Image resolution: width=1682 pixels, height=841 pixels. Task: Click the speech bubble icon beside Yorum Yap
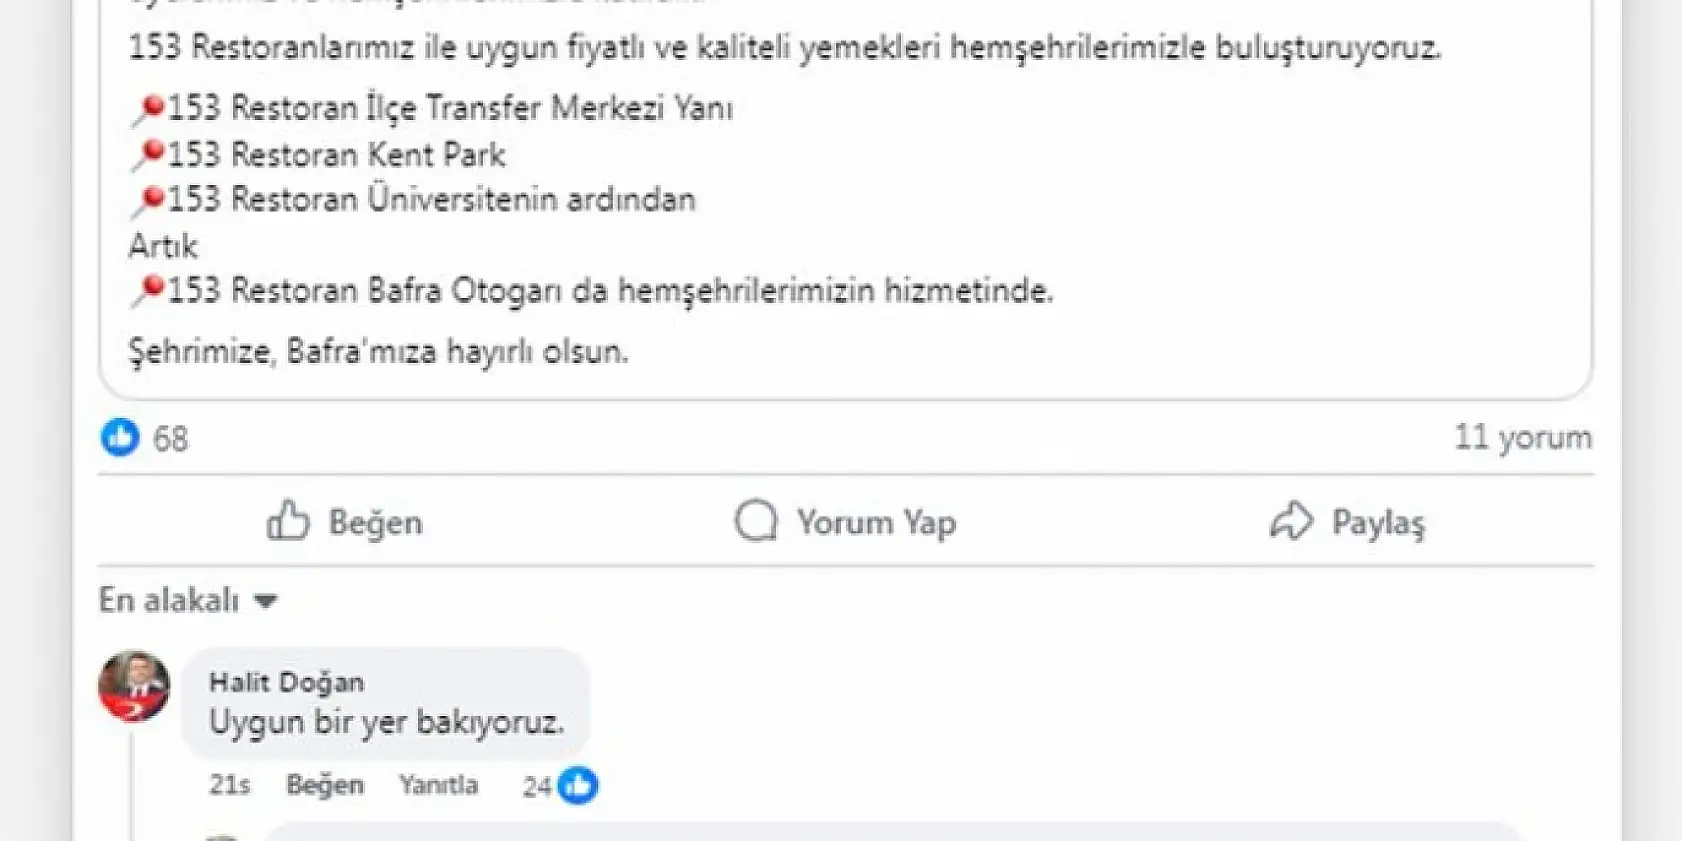[x=757, y=521]
